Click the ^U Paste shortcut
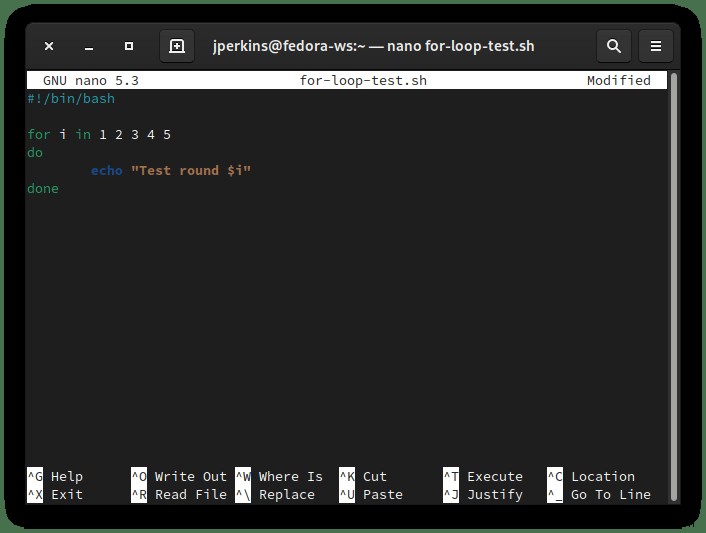Viewport: 706px width, 533px height. (x=371, y=494)
